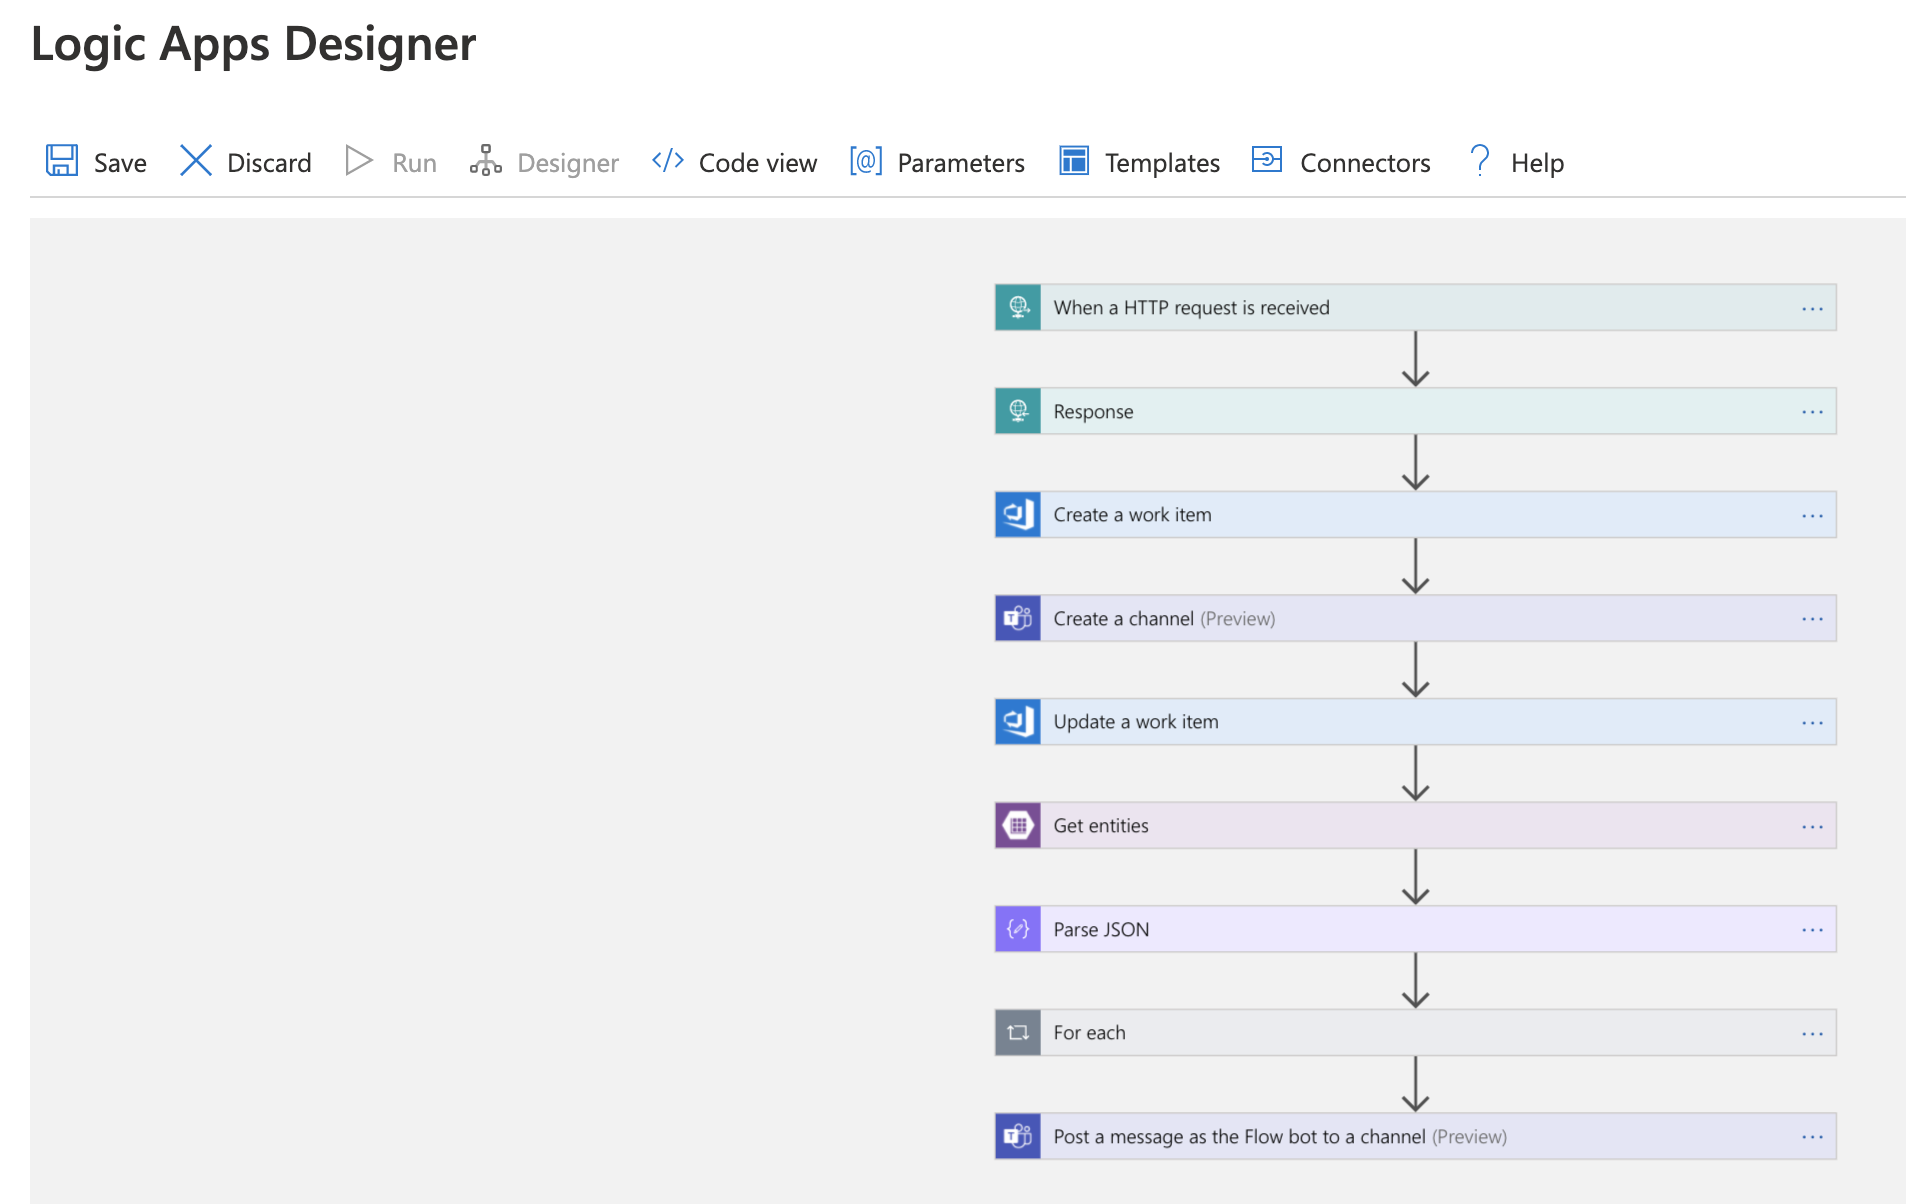Click Teams icon on Create a channel

[x=1018, y=618]
